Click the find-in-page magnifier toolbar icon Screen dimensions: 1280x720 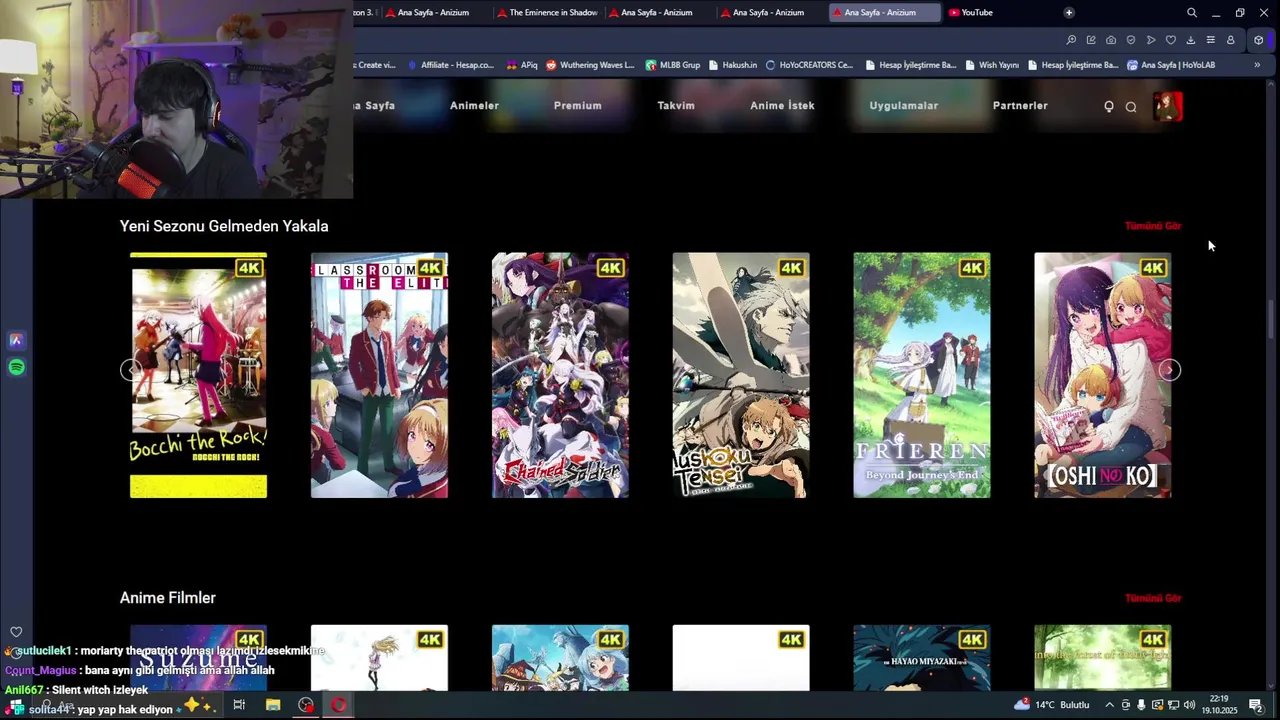(x=1071, y=40)
